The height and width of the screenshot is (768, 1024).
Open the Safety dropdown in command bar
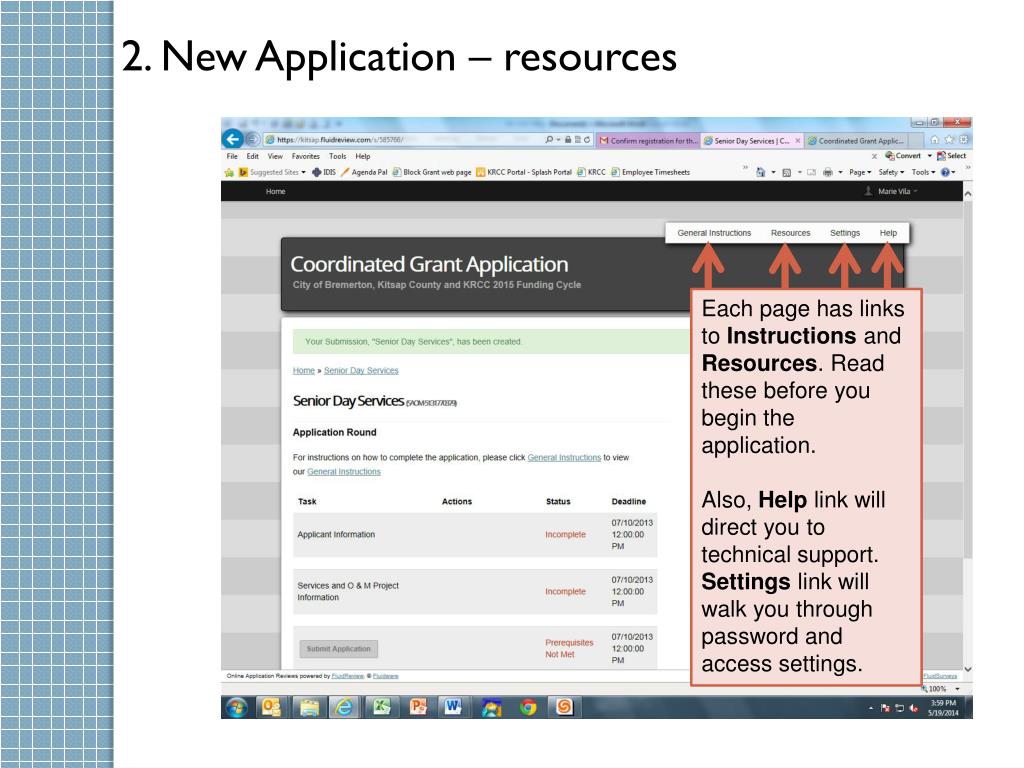pyautogui.click(x=891, y=172)
